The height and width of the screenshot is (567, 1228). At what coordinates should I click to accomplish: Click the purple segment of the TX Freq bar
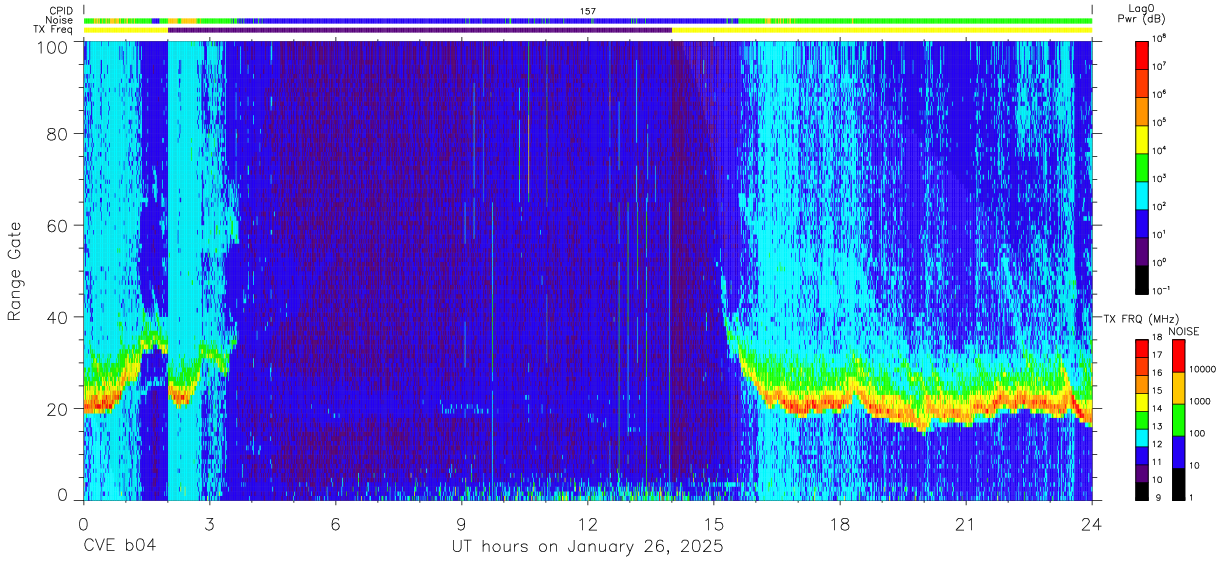(x=420, y=30)
